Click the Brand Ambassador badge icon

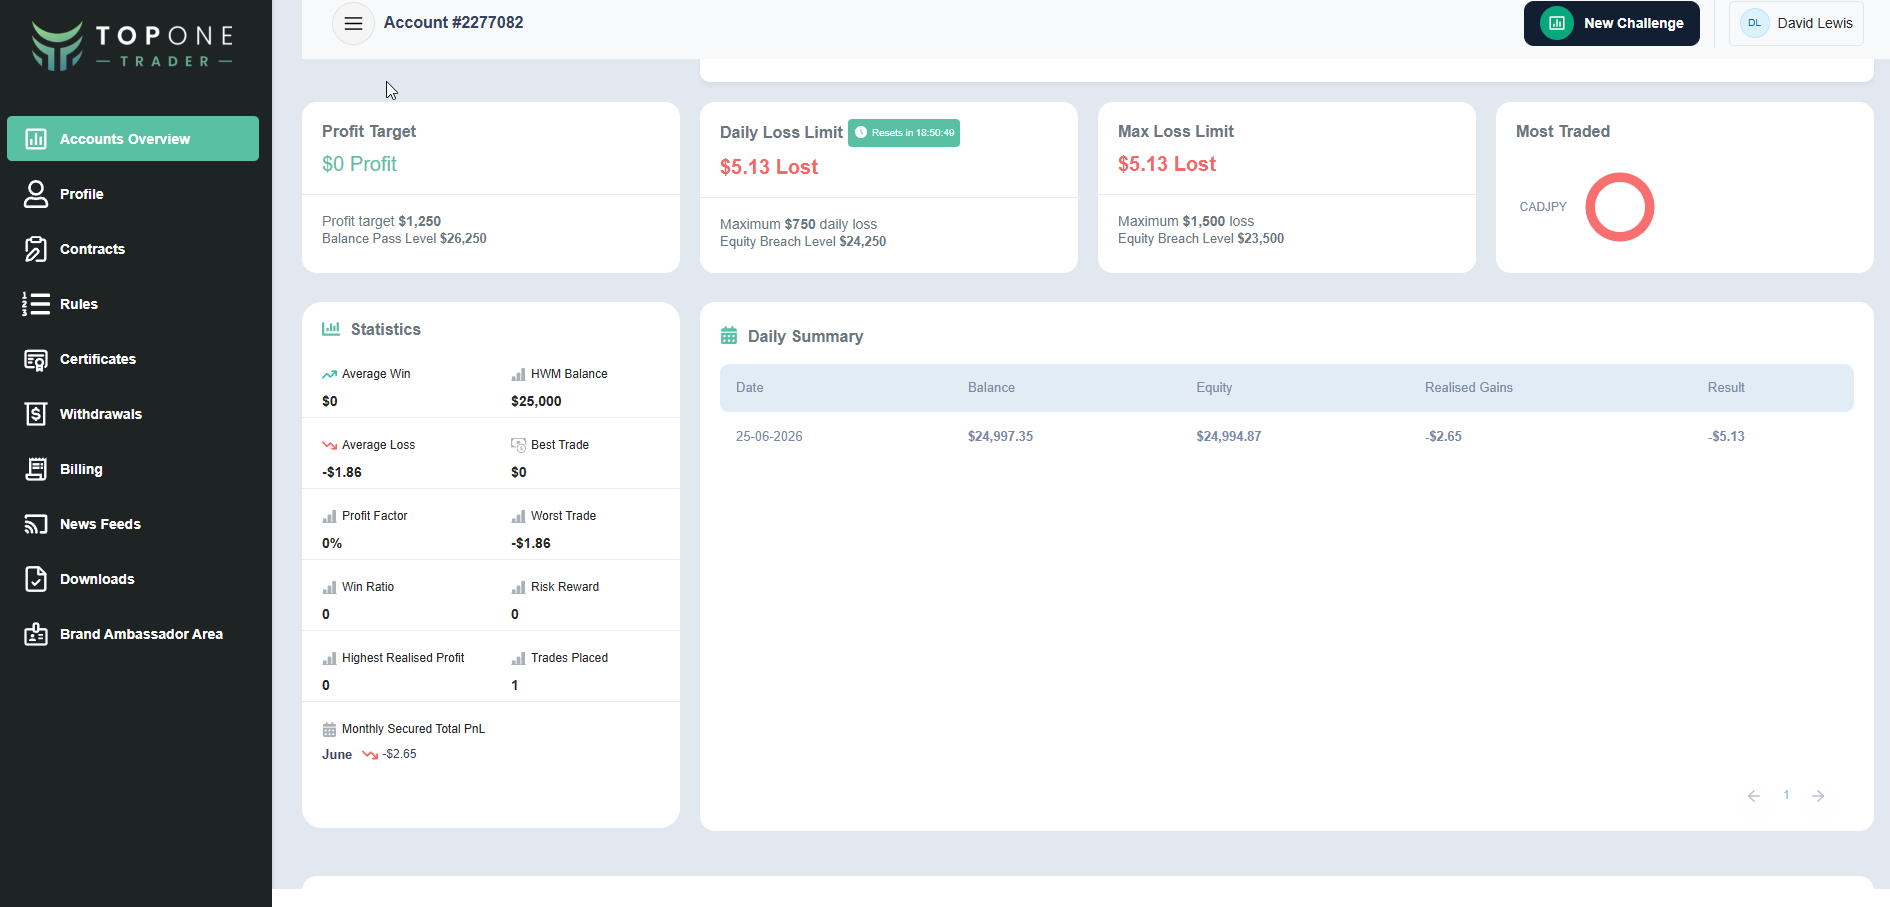(36, 634)
